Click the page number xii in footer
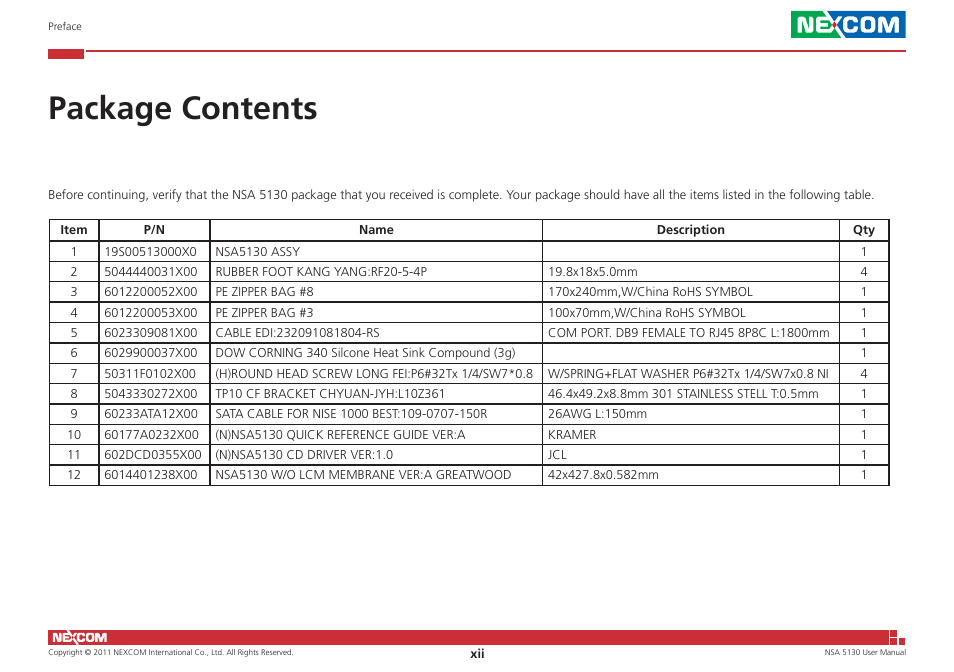Screen dimensions: 954x672 click(477, 654)
